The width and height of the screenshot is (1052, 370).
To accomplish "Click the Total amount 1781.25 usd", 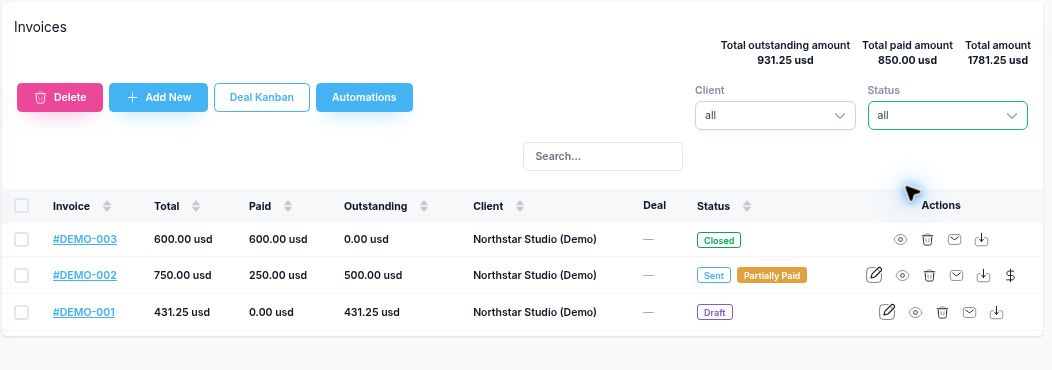I will point(998,52).
